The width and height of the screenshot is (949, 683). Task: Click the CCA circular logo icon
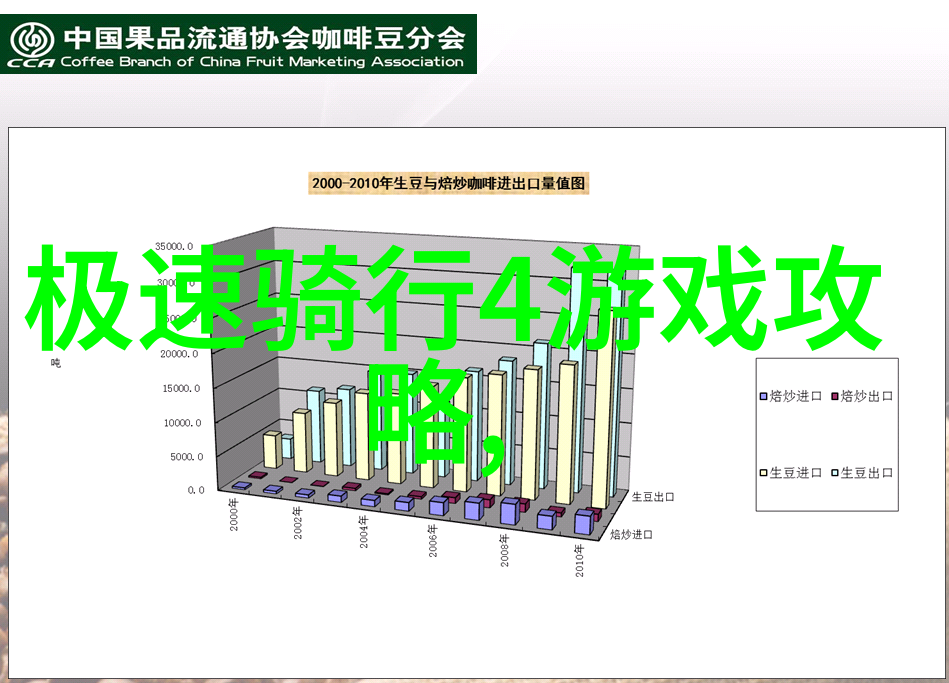pos(32,38)
